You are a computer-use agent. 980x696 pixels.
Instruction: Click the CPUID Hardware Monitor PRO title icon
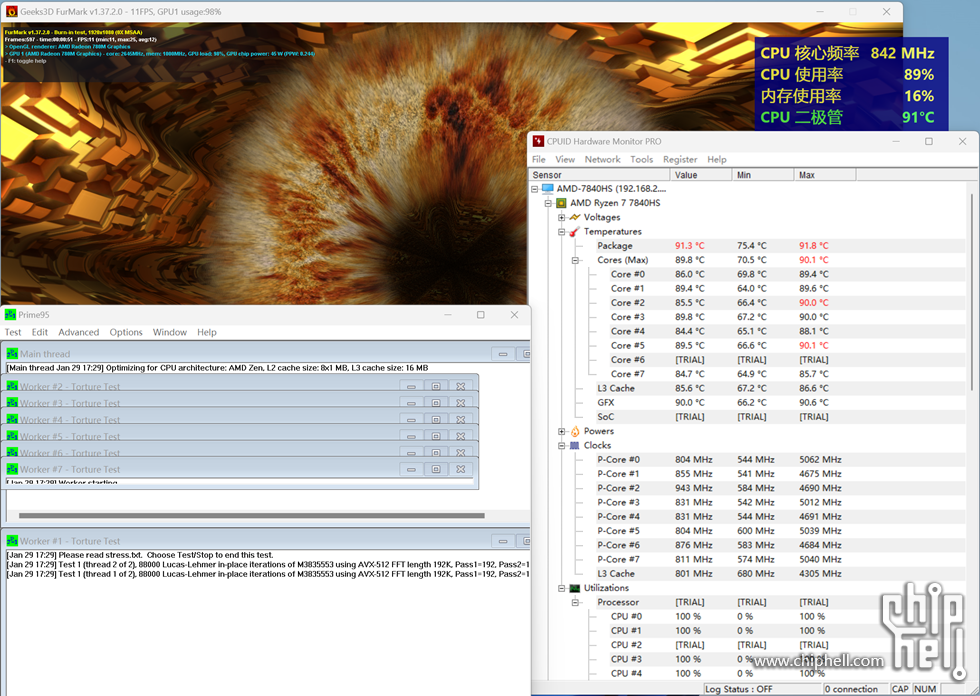point(538,141)
